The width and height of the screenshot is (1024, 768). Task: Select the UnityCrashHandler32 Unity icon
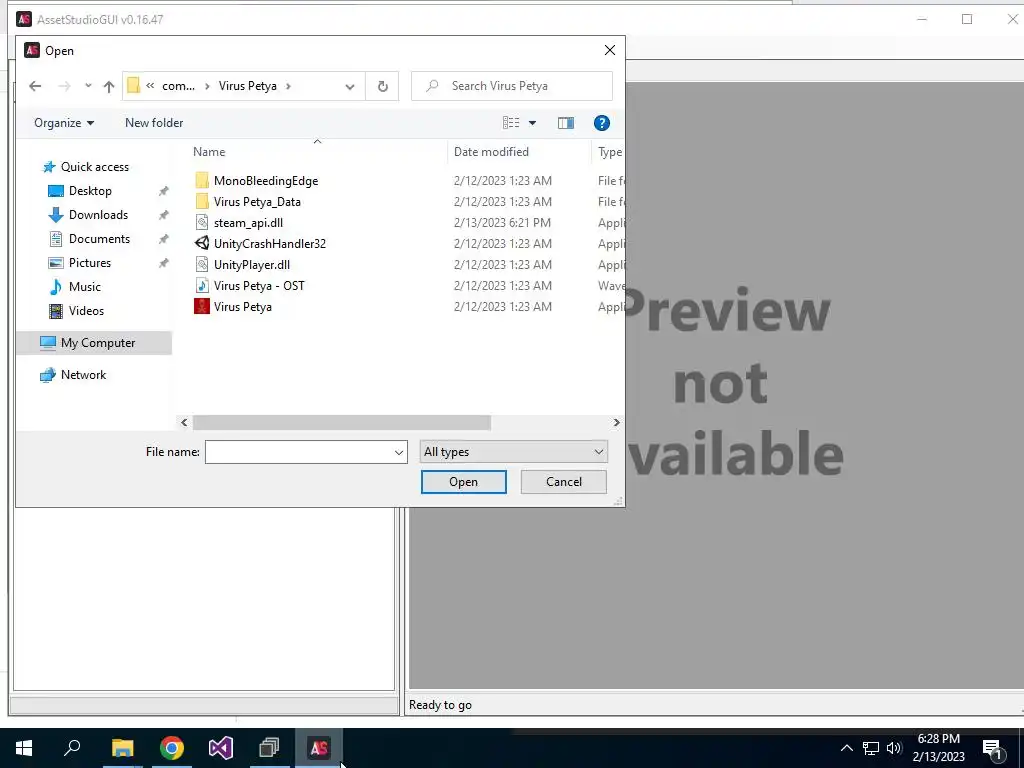coord(202,243)
